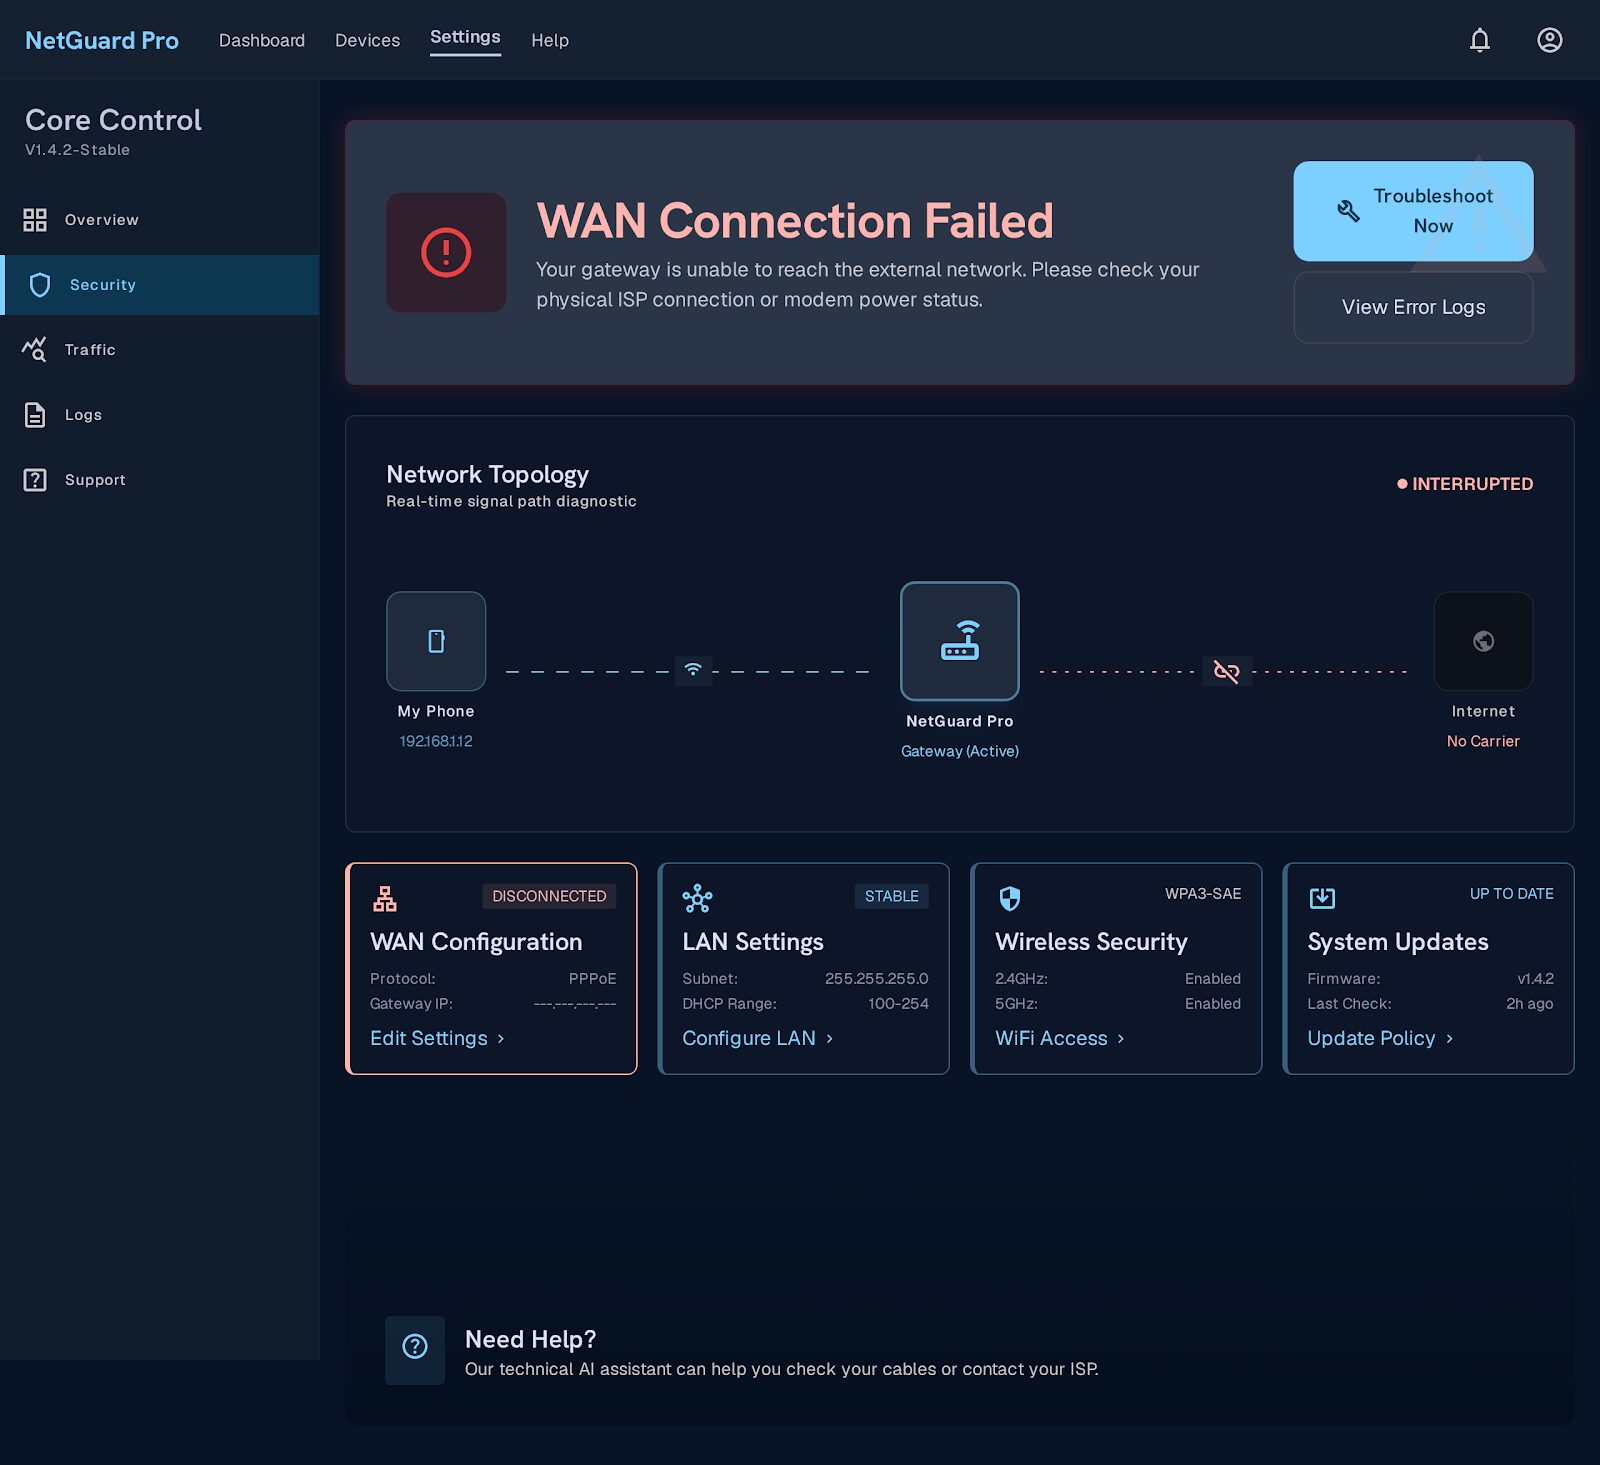Click the System Updates download icon
Screen dimensions: 1600x1465
click(x=1322, y=898)
